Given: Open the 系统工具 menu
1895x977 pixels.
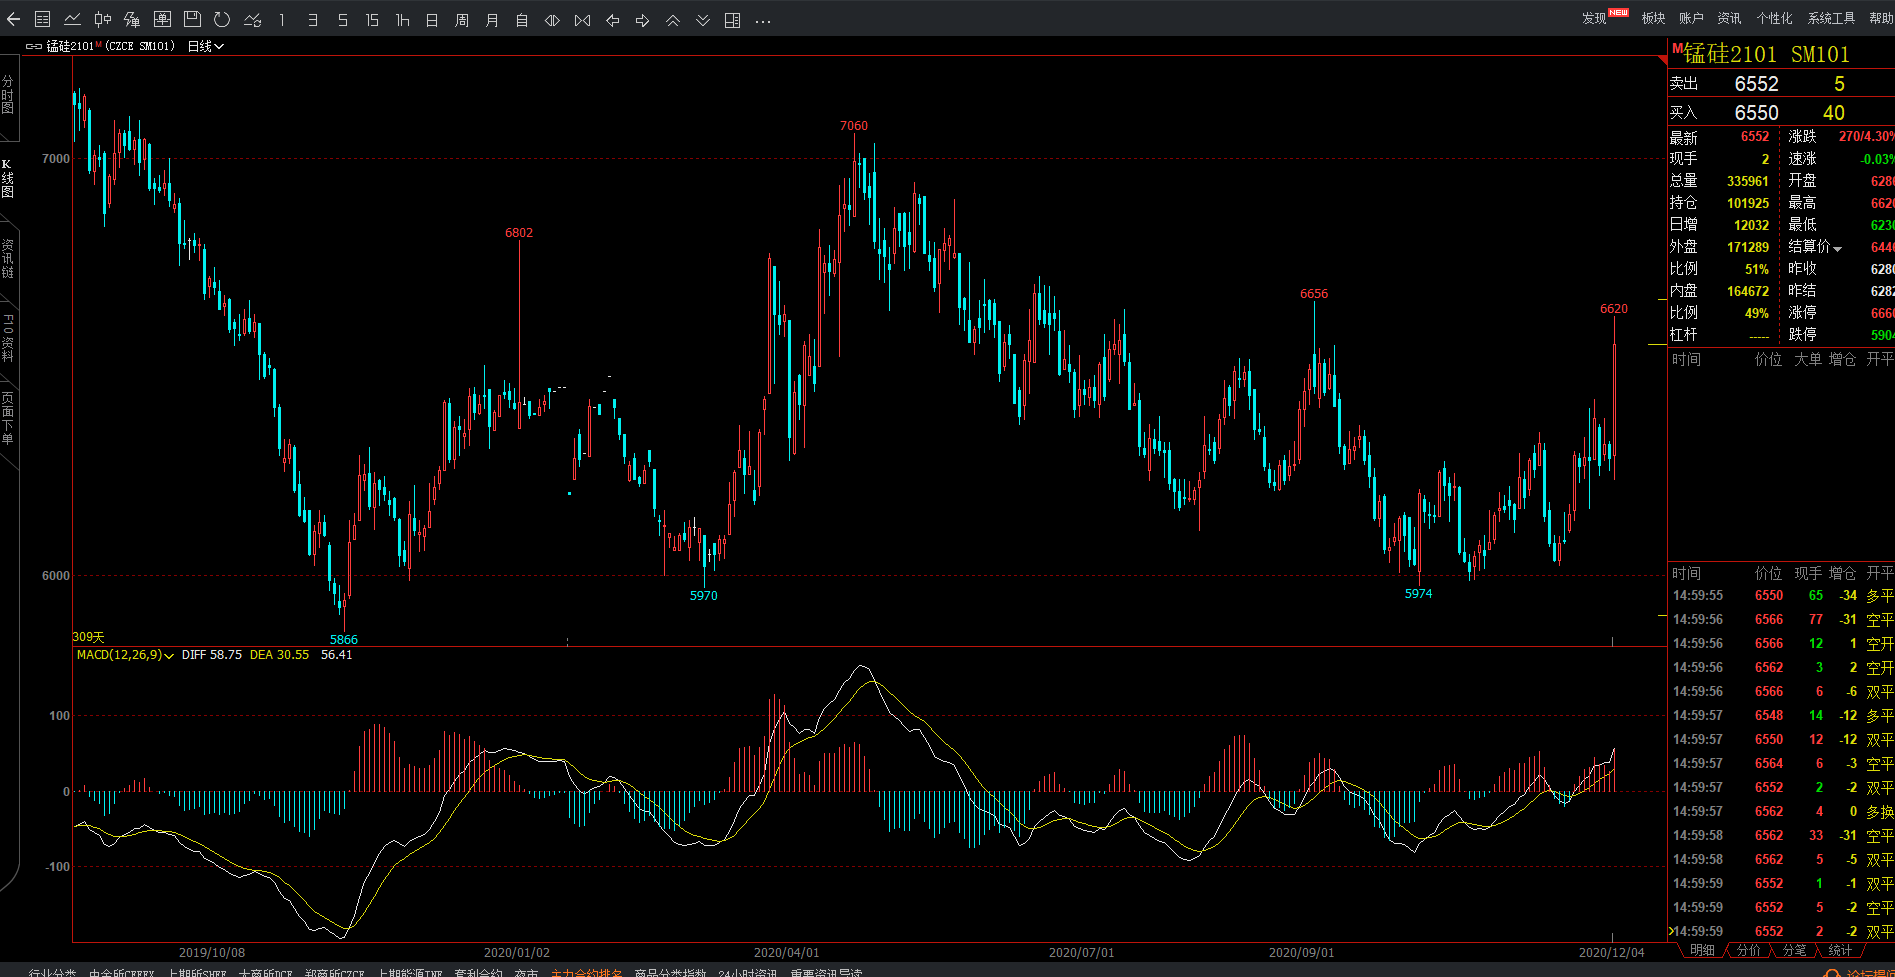Looking at the screenshot, I should tap(1831, 18).
